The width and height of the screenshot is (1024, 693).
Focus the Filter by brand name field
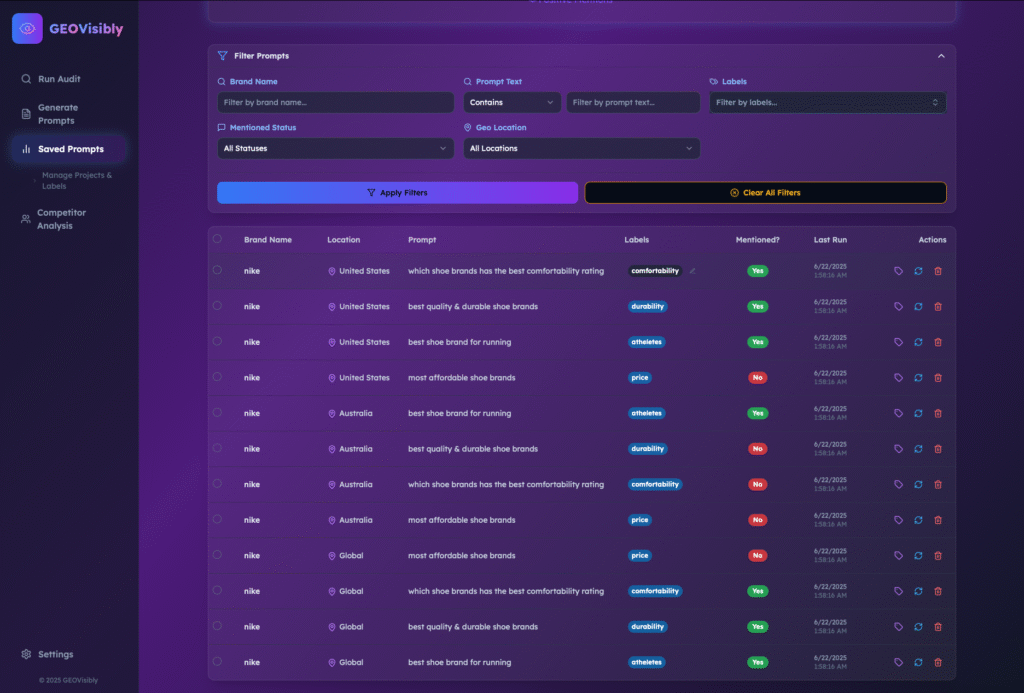pyautogui.click(x=335, y=103)
